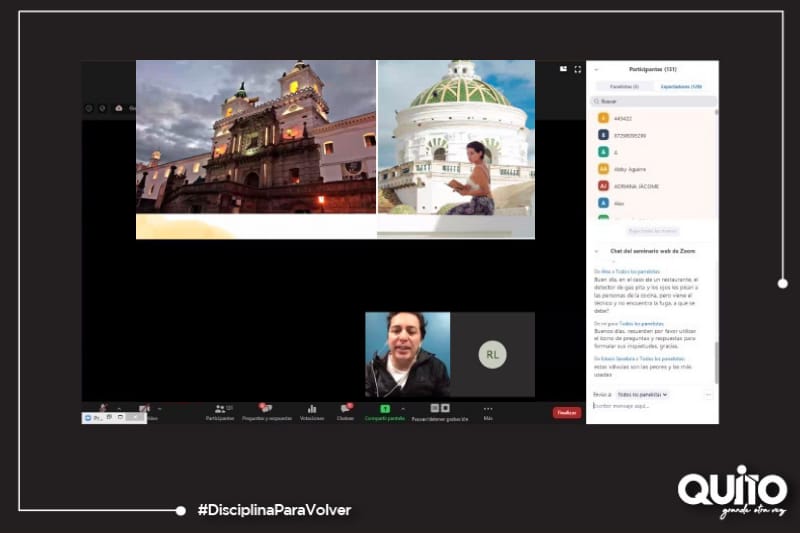Open the Votaciones polling icon
Viewport: 800px width, 533px height.
[312, 411]
